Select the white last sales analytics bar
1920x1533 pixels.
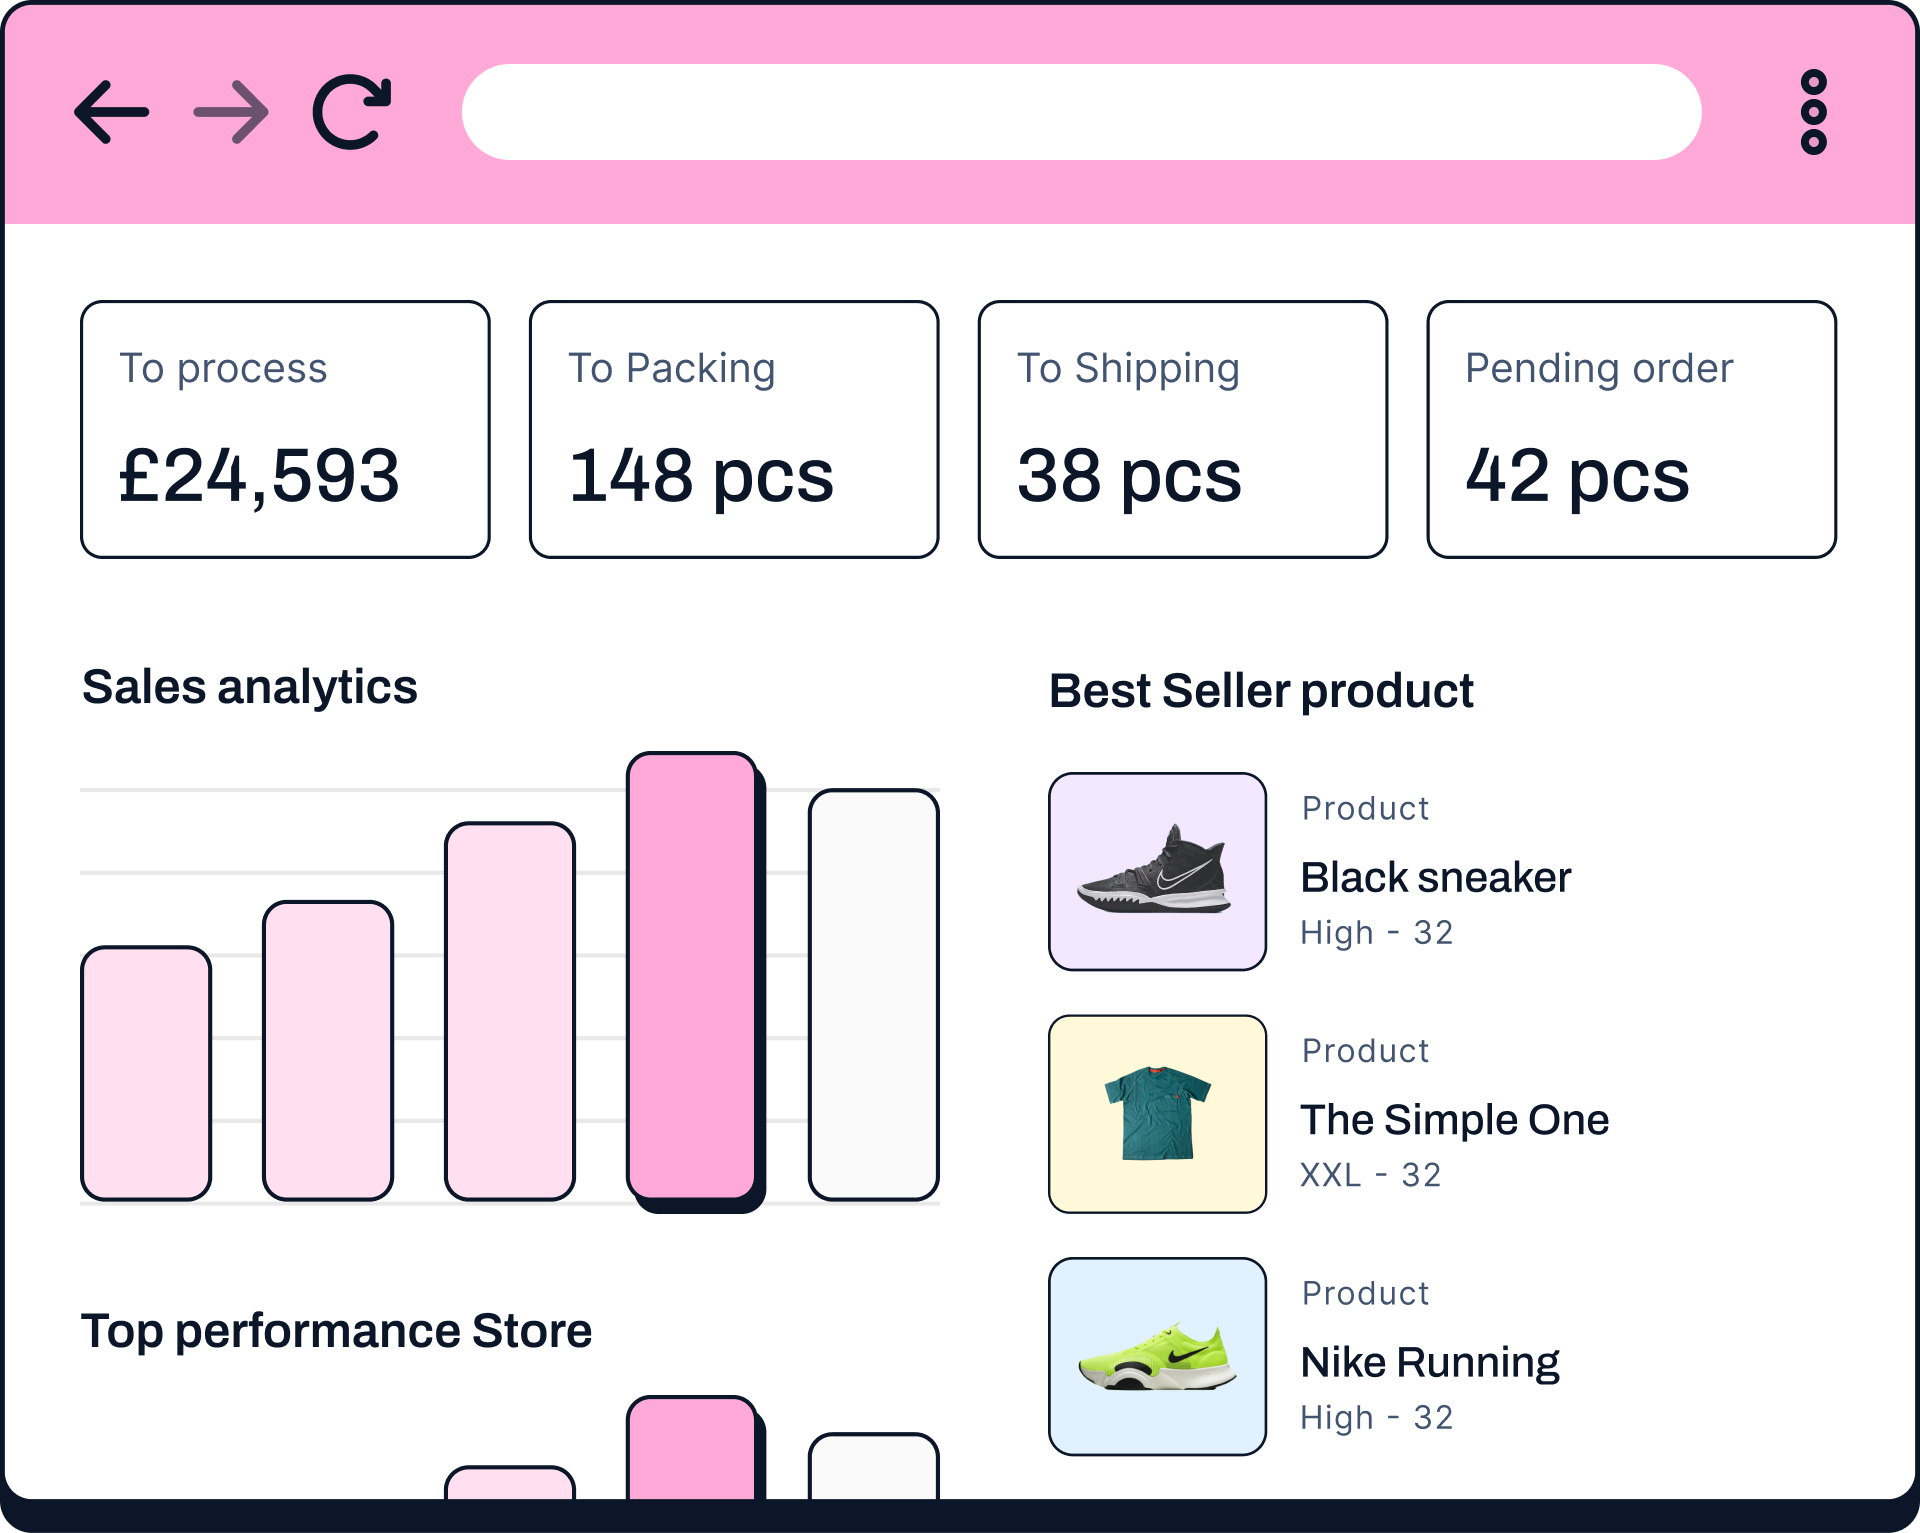coord(874,995)
